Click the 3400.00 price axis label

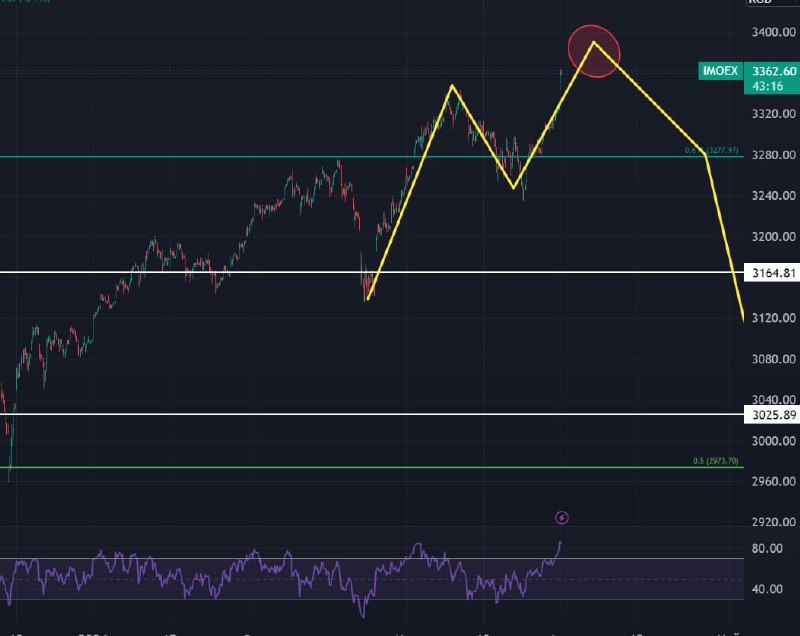(x=773, y=32)
